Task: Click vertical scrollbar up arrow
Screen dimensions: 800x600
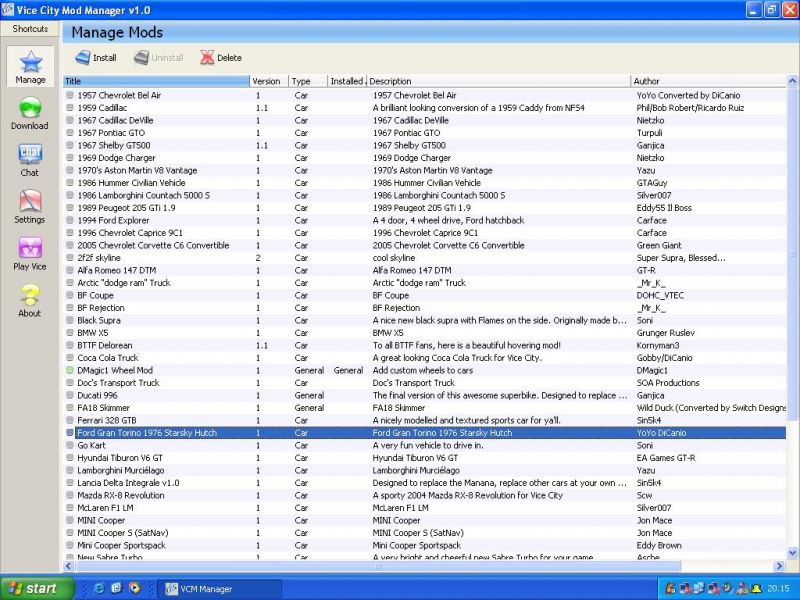Action: tap(792, 81)
